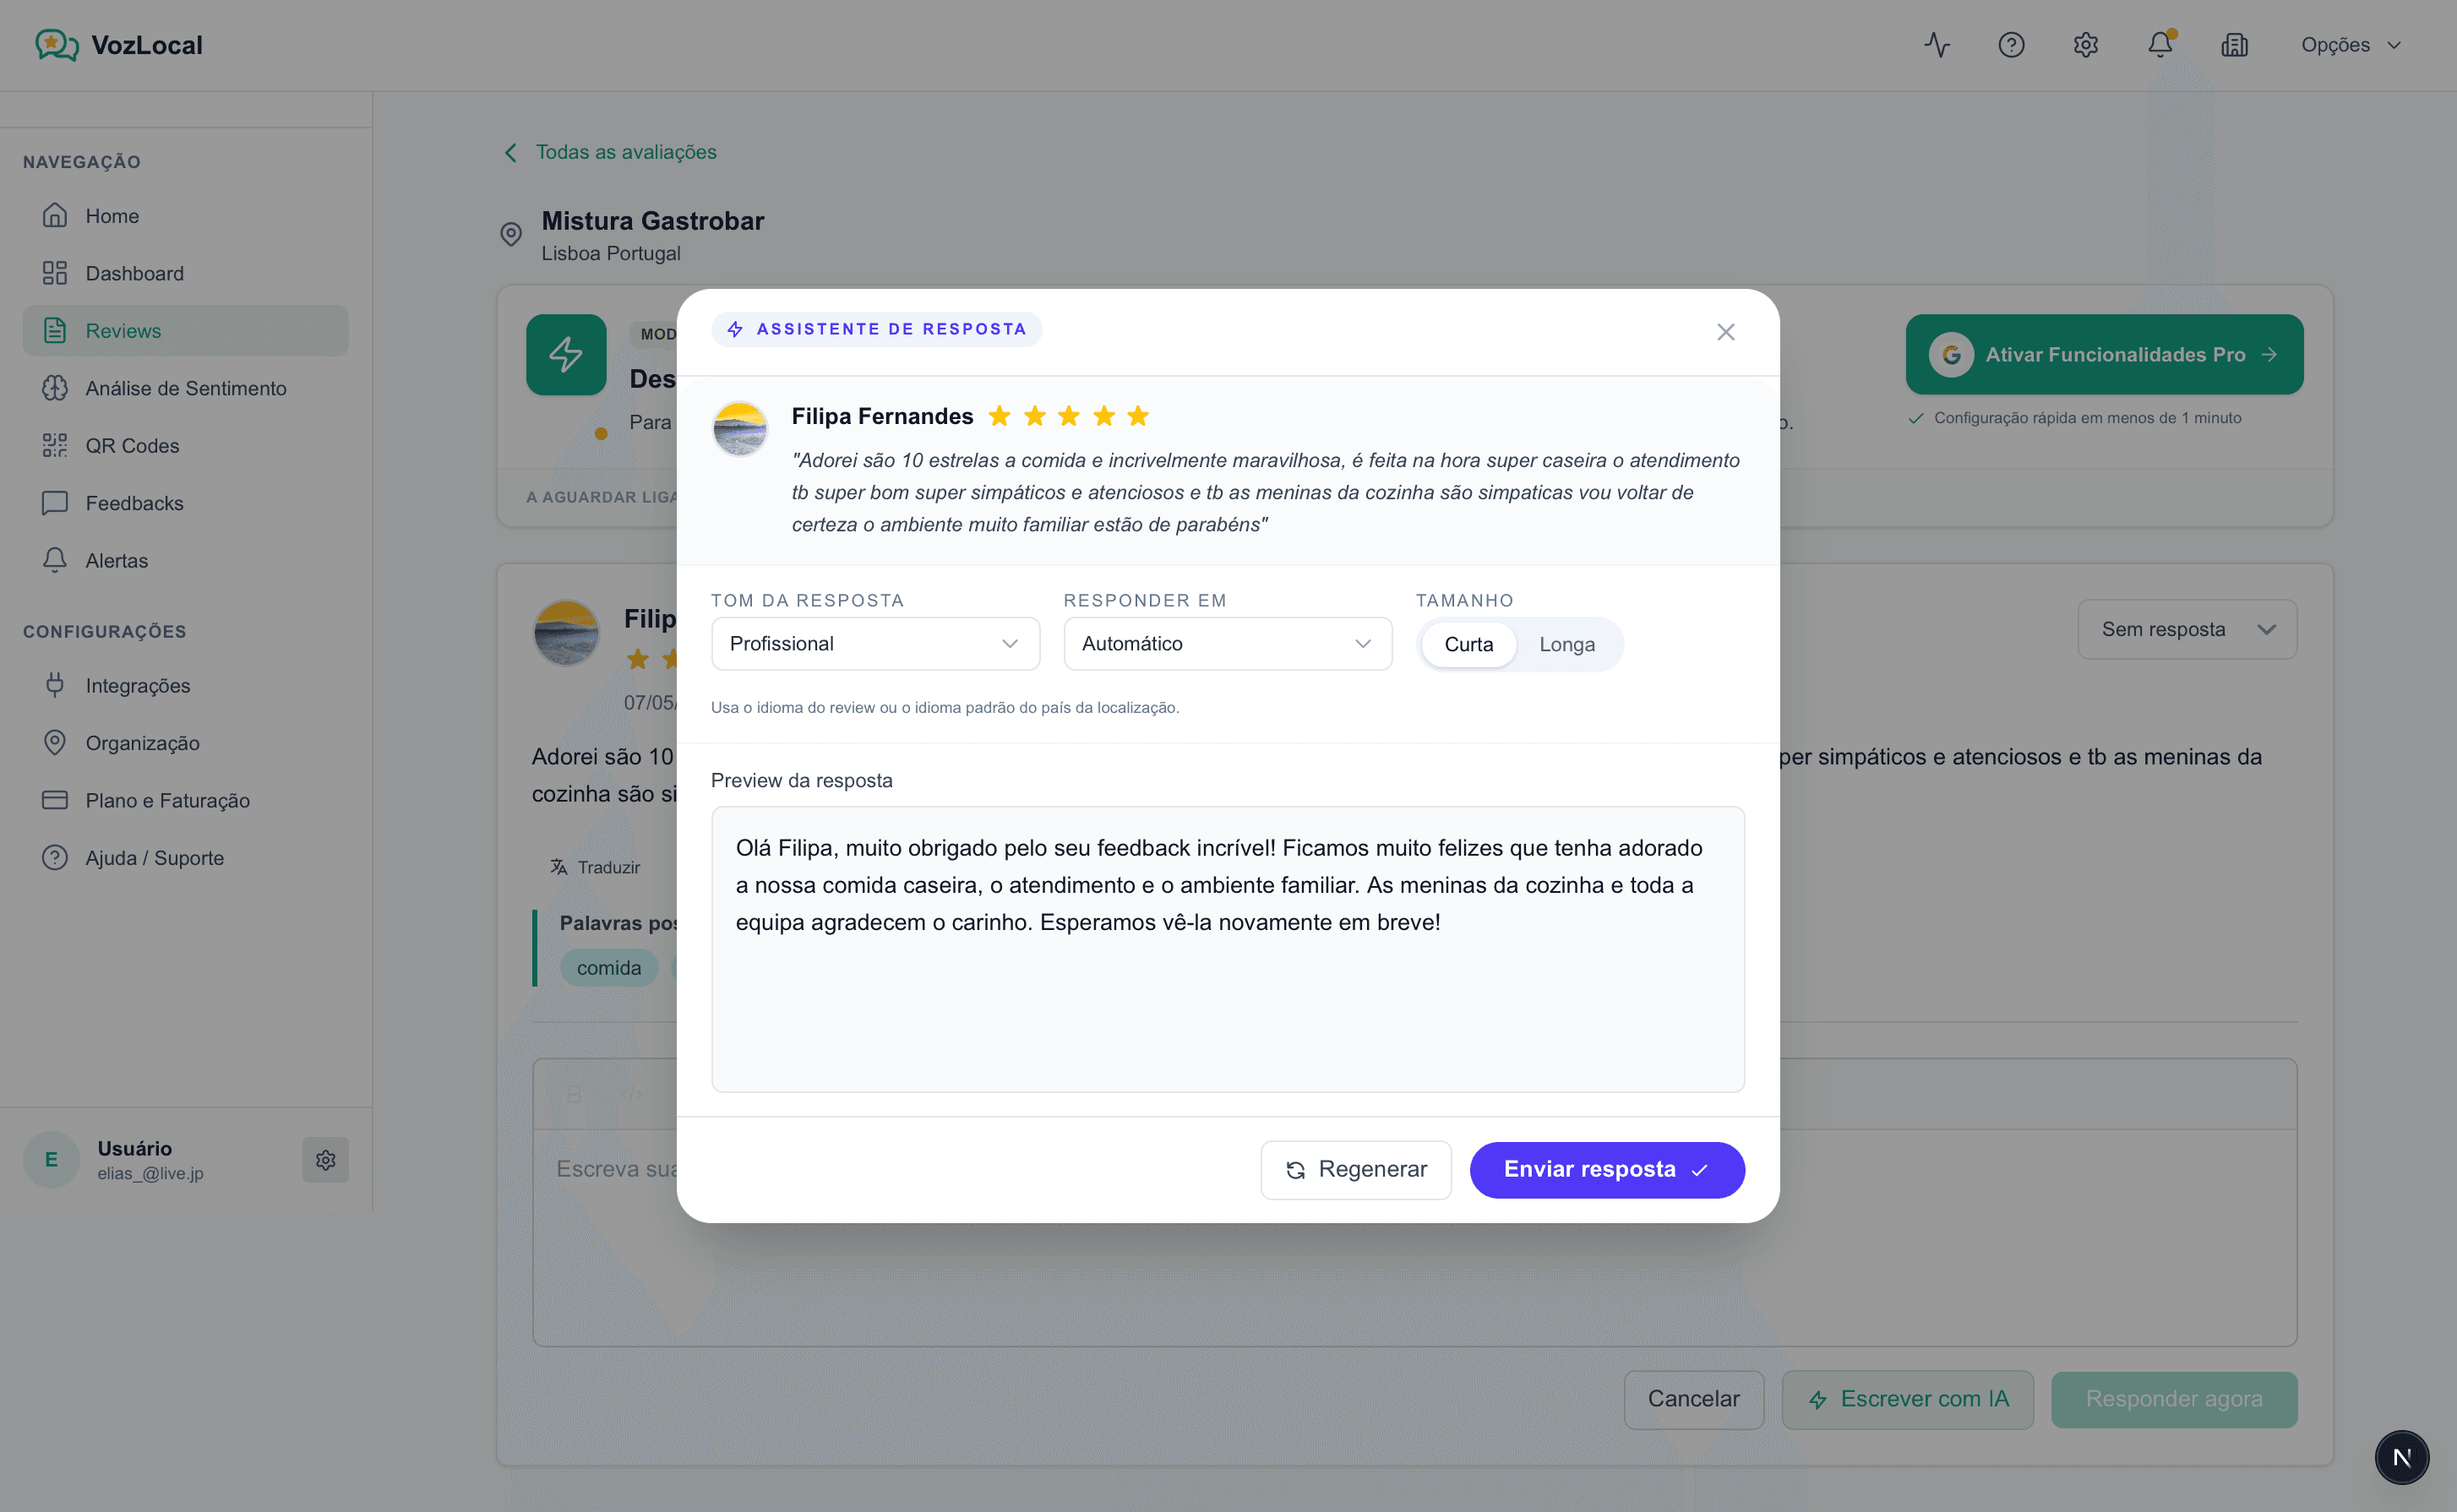Click the Mistura Gastrobar heading
Viewport: 2457px width, 1512px height.
653,221
